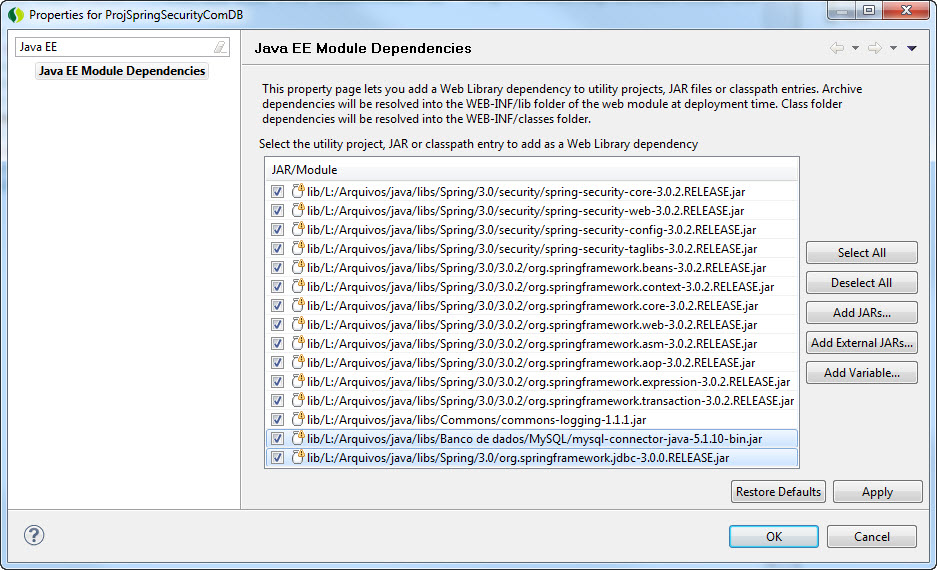Screen dimensions: 937x570
Task: Open the property page view menu arrow
Action: (x=912, y=48)
